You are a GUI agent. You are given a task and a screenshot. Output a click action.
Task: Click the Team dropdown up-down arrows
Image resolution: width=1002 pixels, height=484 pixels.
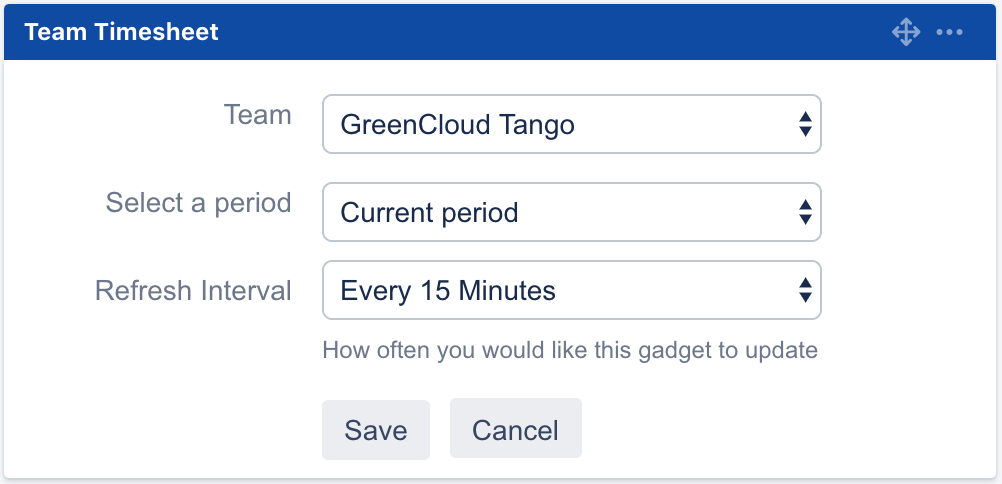(804, 125)
